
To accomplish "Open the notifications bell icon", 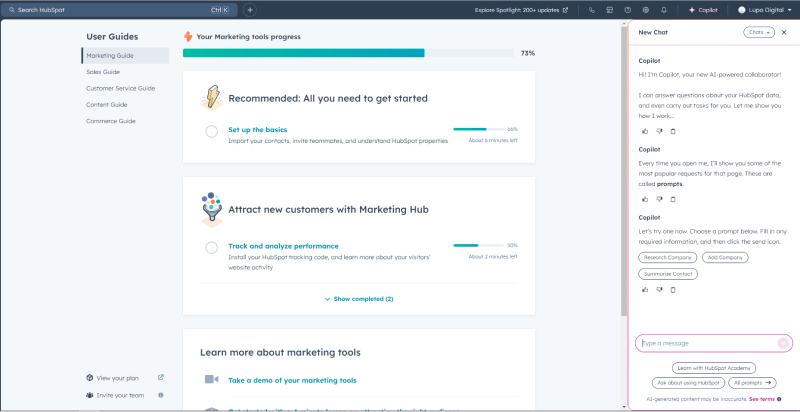I will (x=664, y=10).
